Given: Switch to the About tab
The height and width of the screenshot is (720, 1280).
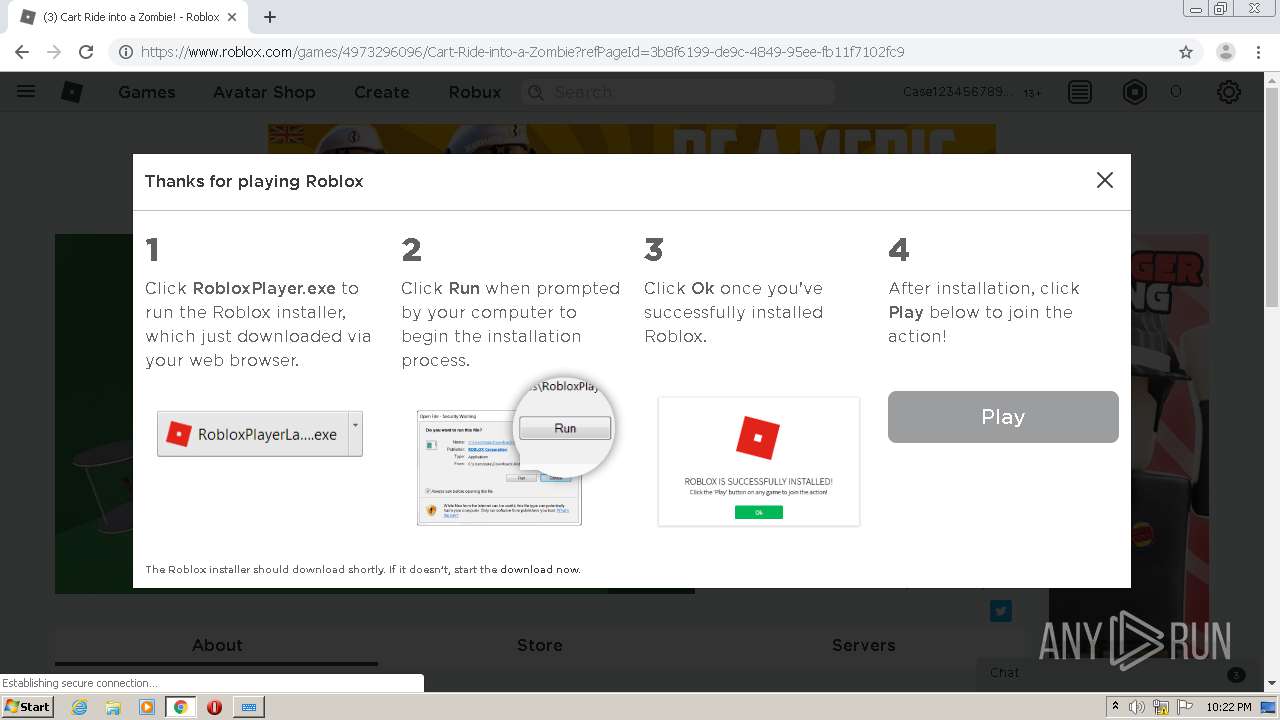Looking at the screenshot, I should coord(217,646).
